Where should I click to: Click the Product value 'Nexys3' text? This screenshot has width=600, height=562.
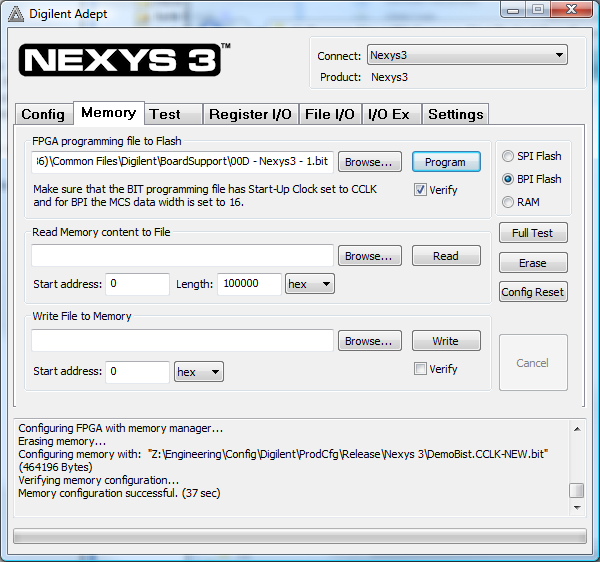pos(390,77)
